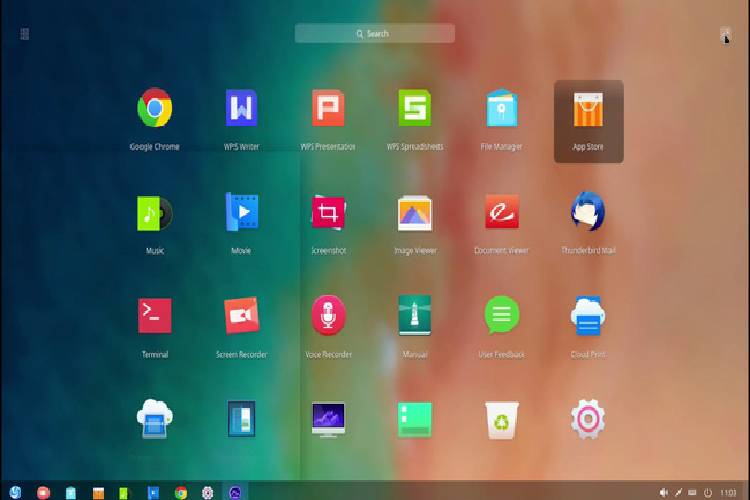This screenshot has width=750, height=500.
Task: Open Chrome from the dock
Action: click(x=180, y=492)
